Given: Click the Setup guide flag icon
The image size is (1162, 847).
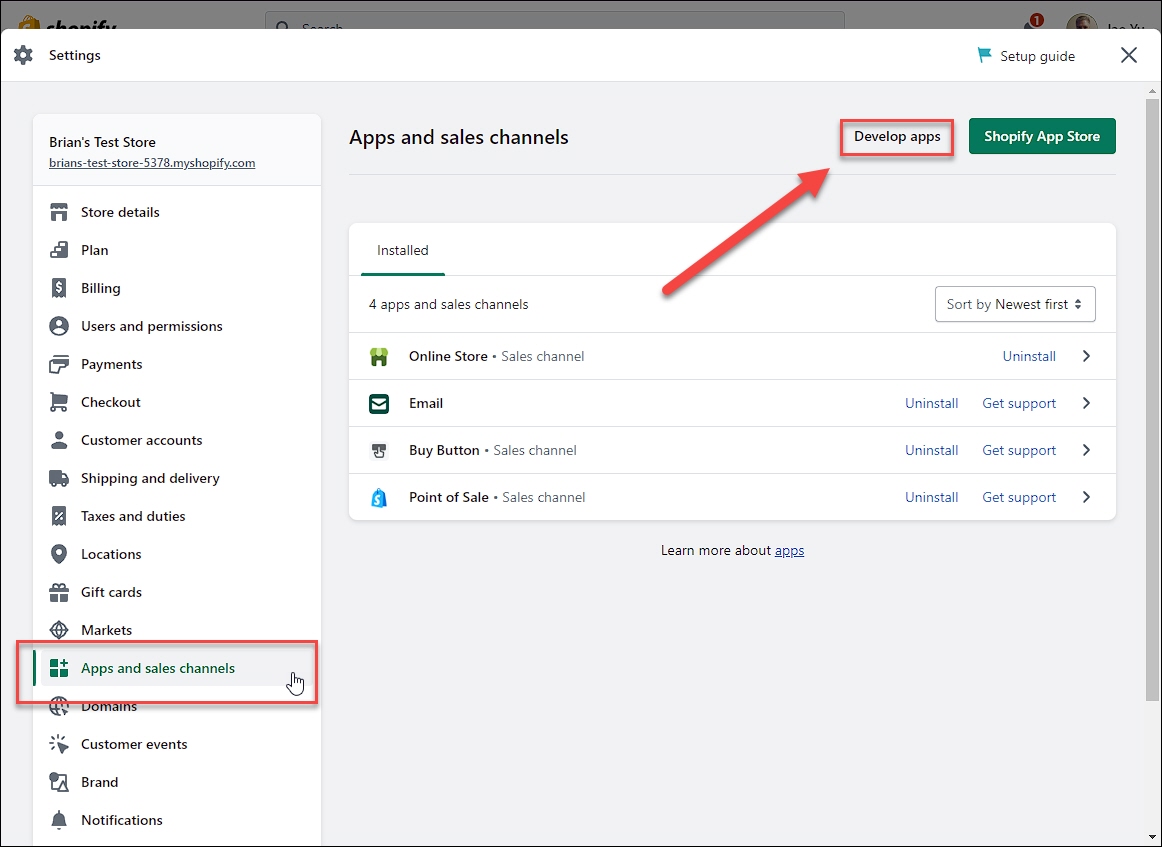Looking at the screenshot, I should pyautogui.click(x=984, y=56).
